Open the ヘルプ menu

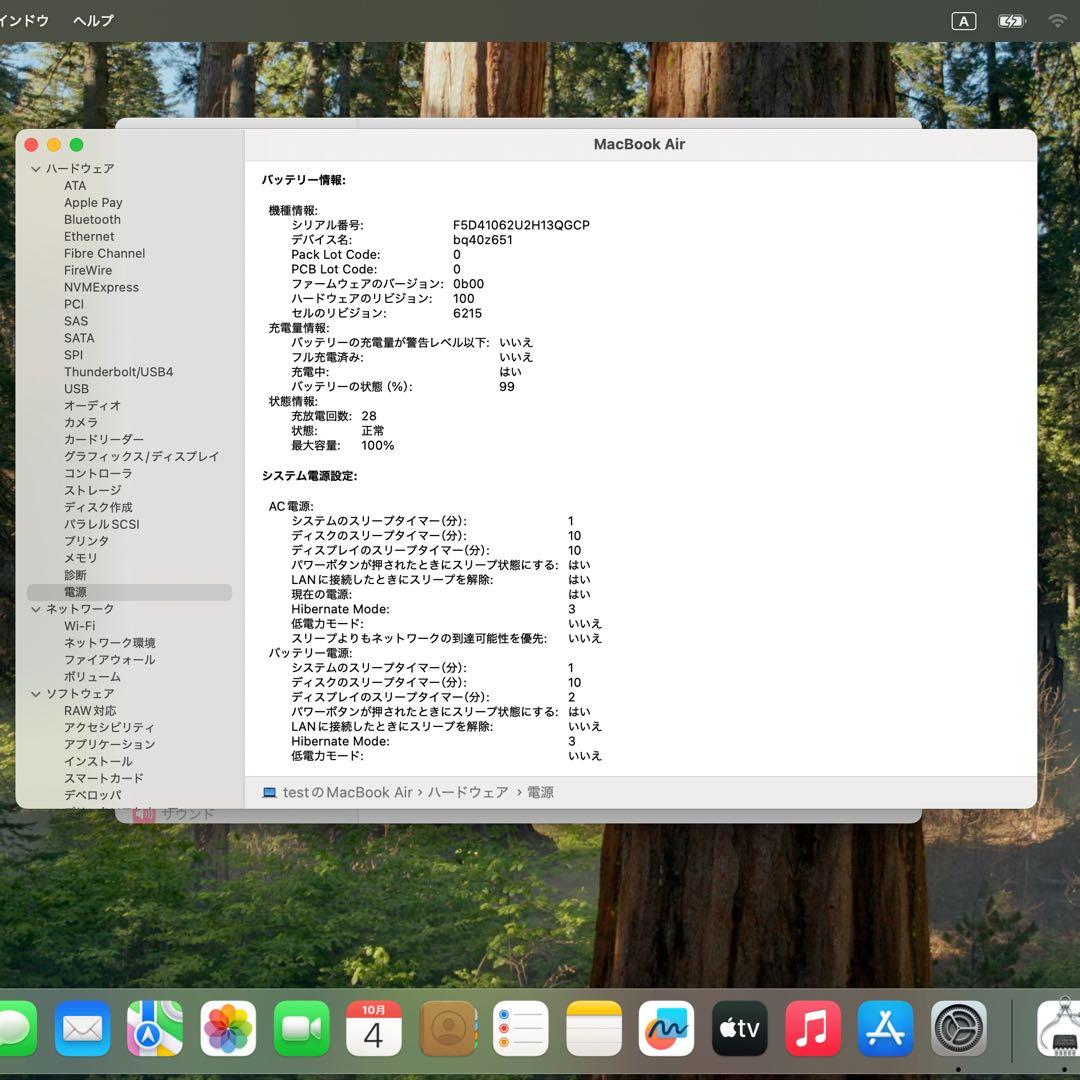[x=92, y=20]
